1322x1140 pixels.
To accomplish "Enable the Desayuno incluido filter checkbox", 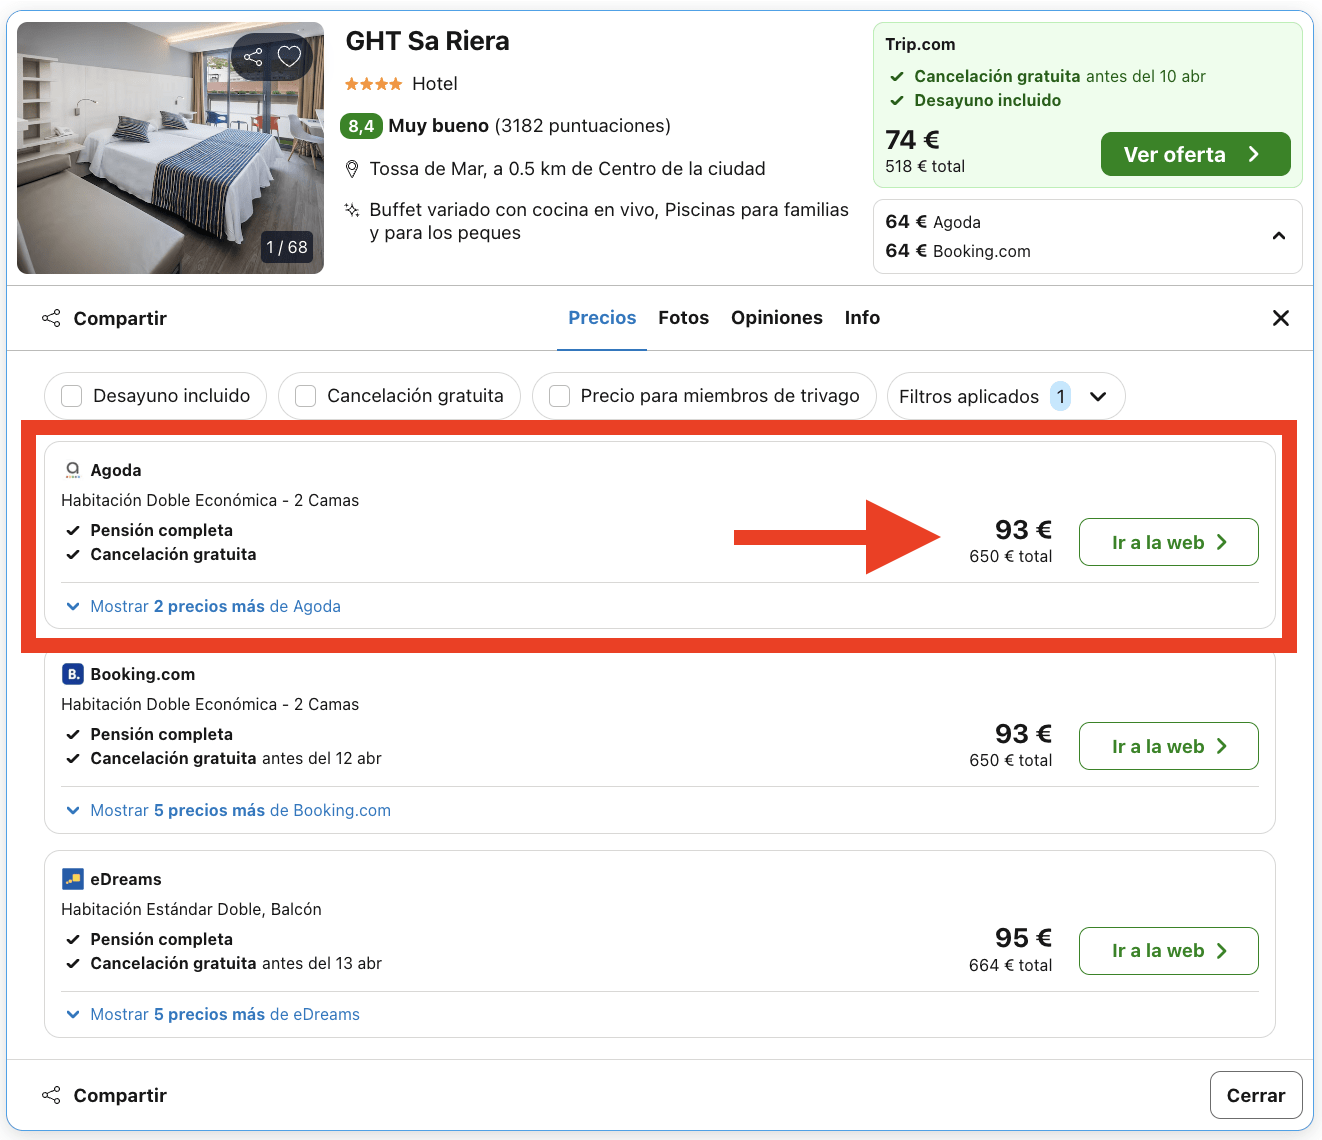I will coord(72,396).
